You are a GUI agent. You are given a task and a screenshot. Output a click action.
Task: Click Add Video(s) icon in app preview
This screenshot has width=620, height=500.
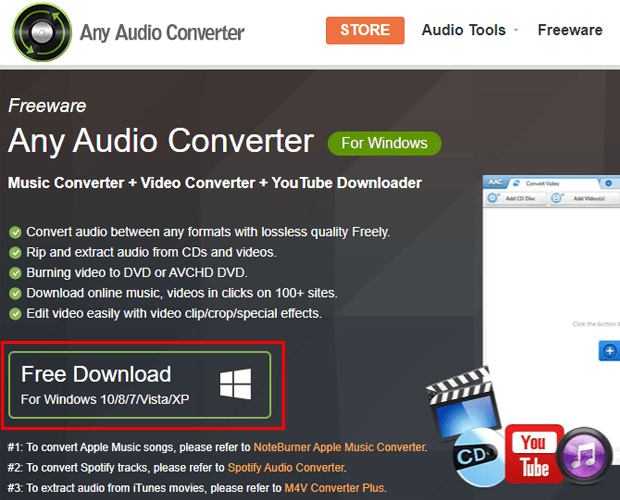point(557,198)
